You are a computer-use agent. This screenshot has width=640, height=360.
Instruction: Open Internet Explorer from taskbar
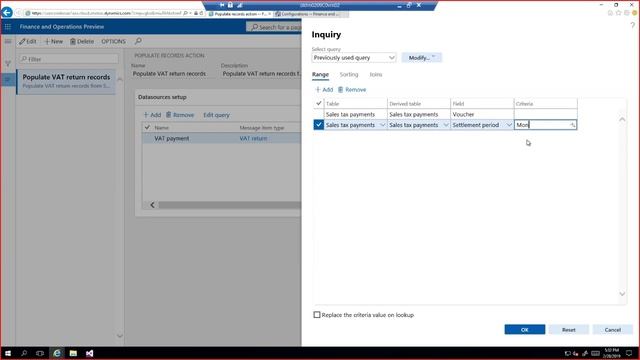(57, 353)
